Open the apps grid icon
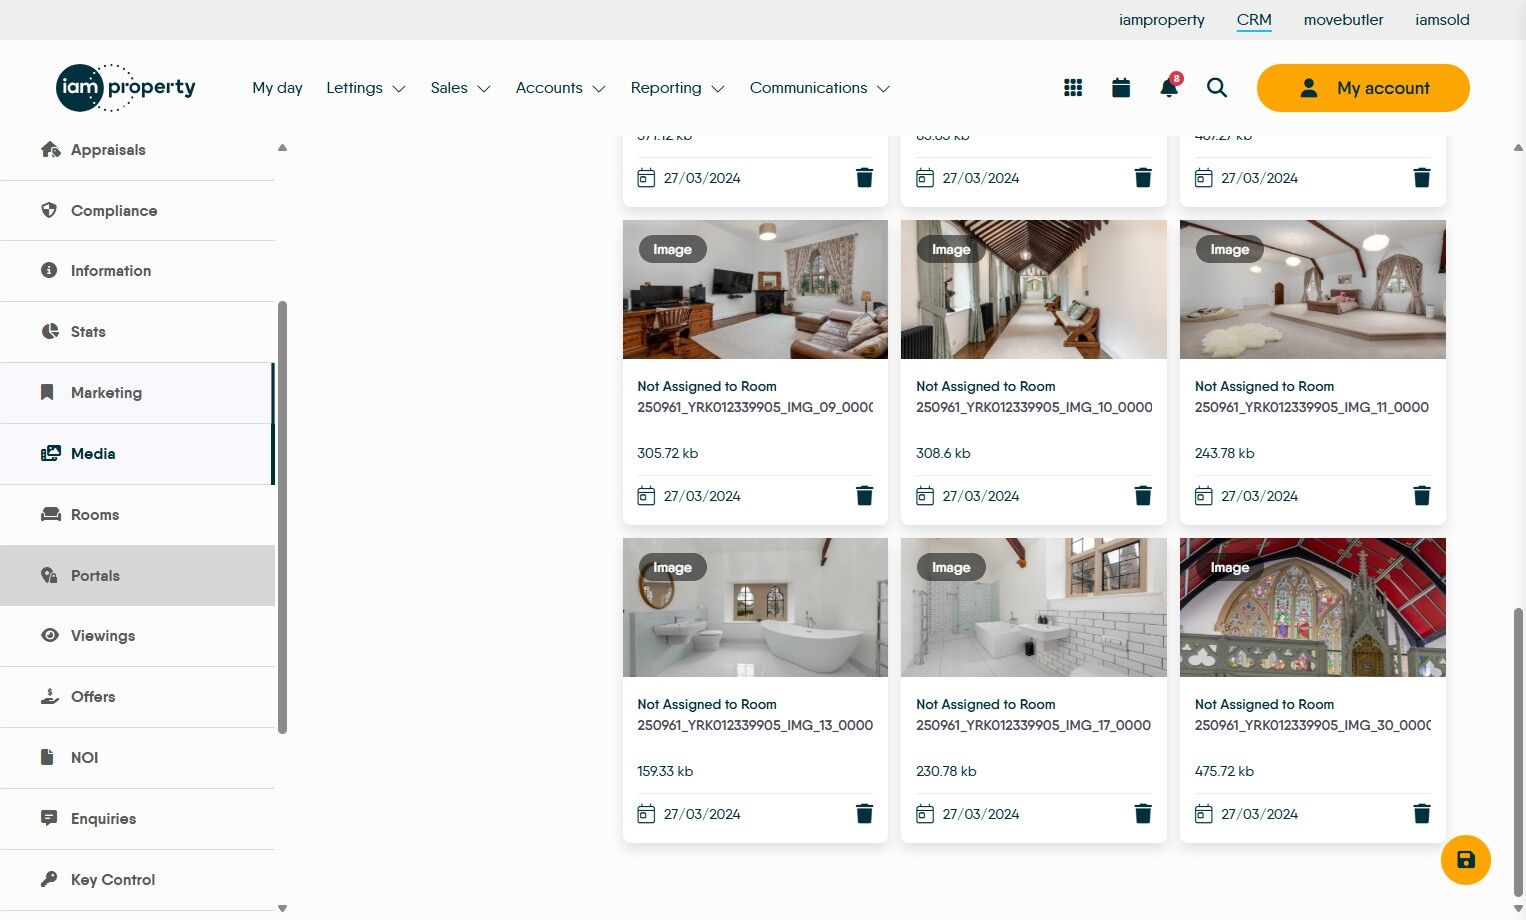Image resolution: width=1526 pixels, height=920 pixels. tap(1073, 88)
